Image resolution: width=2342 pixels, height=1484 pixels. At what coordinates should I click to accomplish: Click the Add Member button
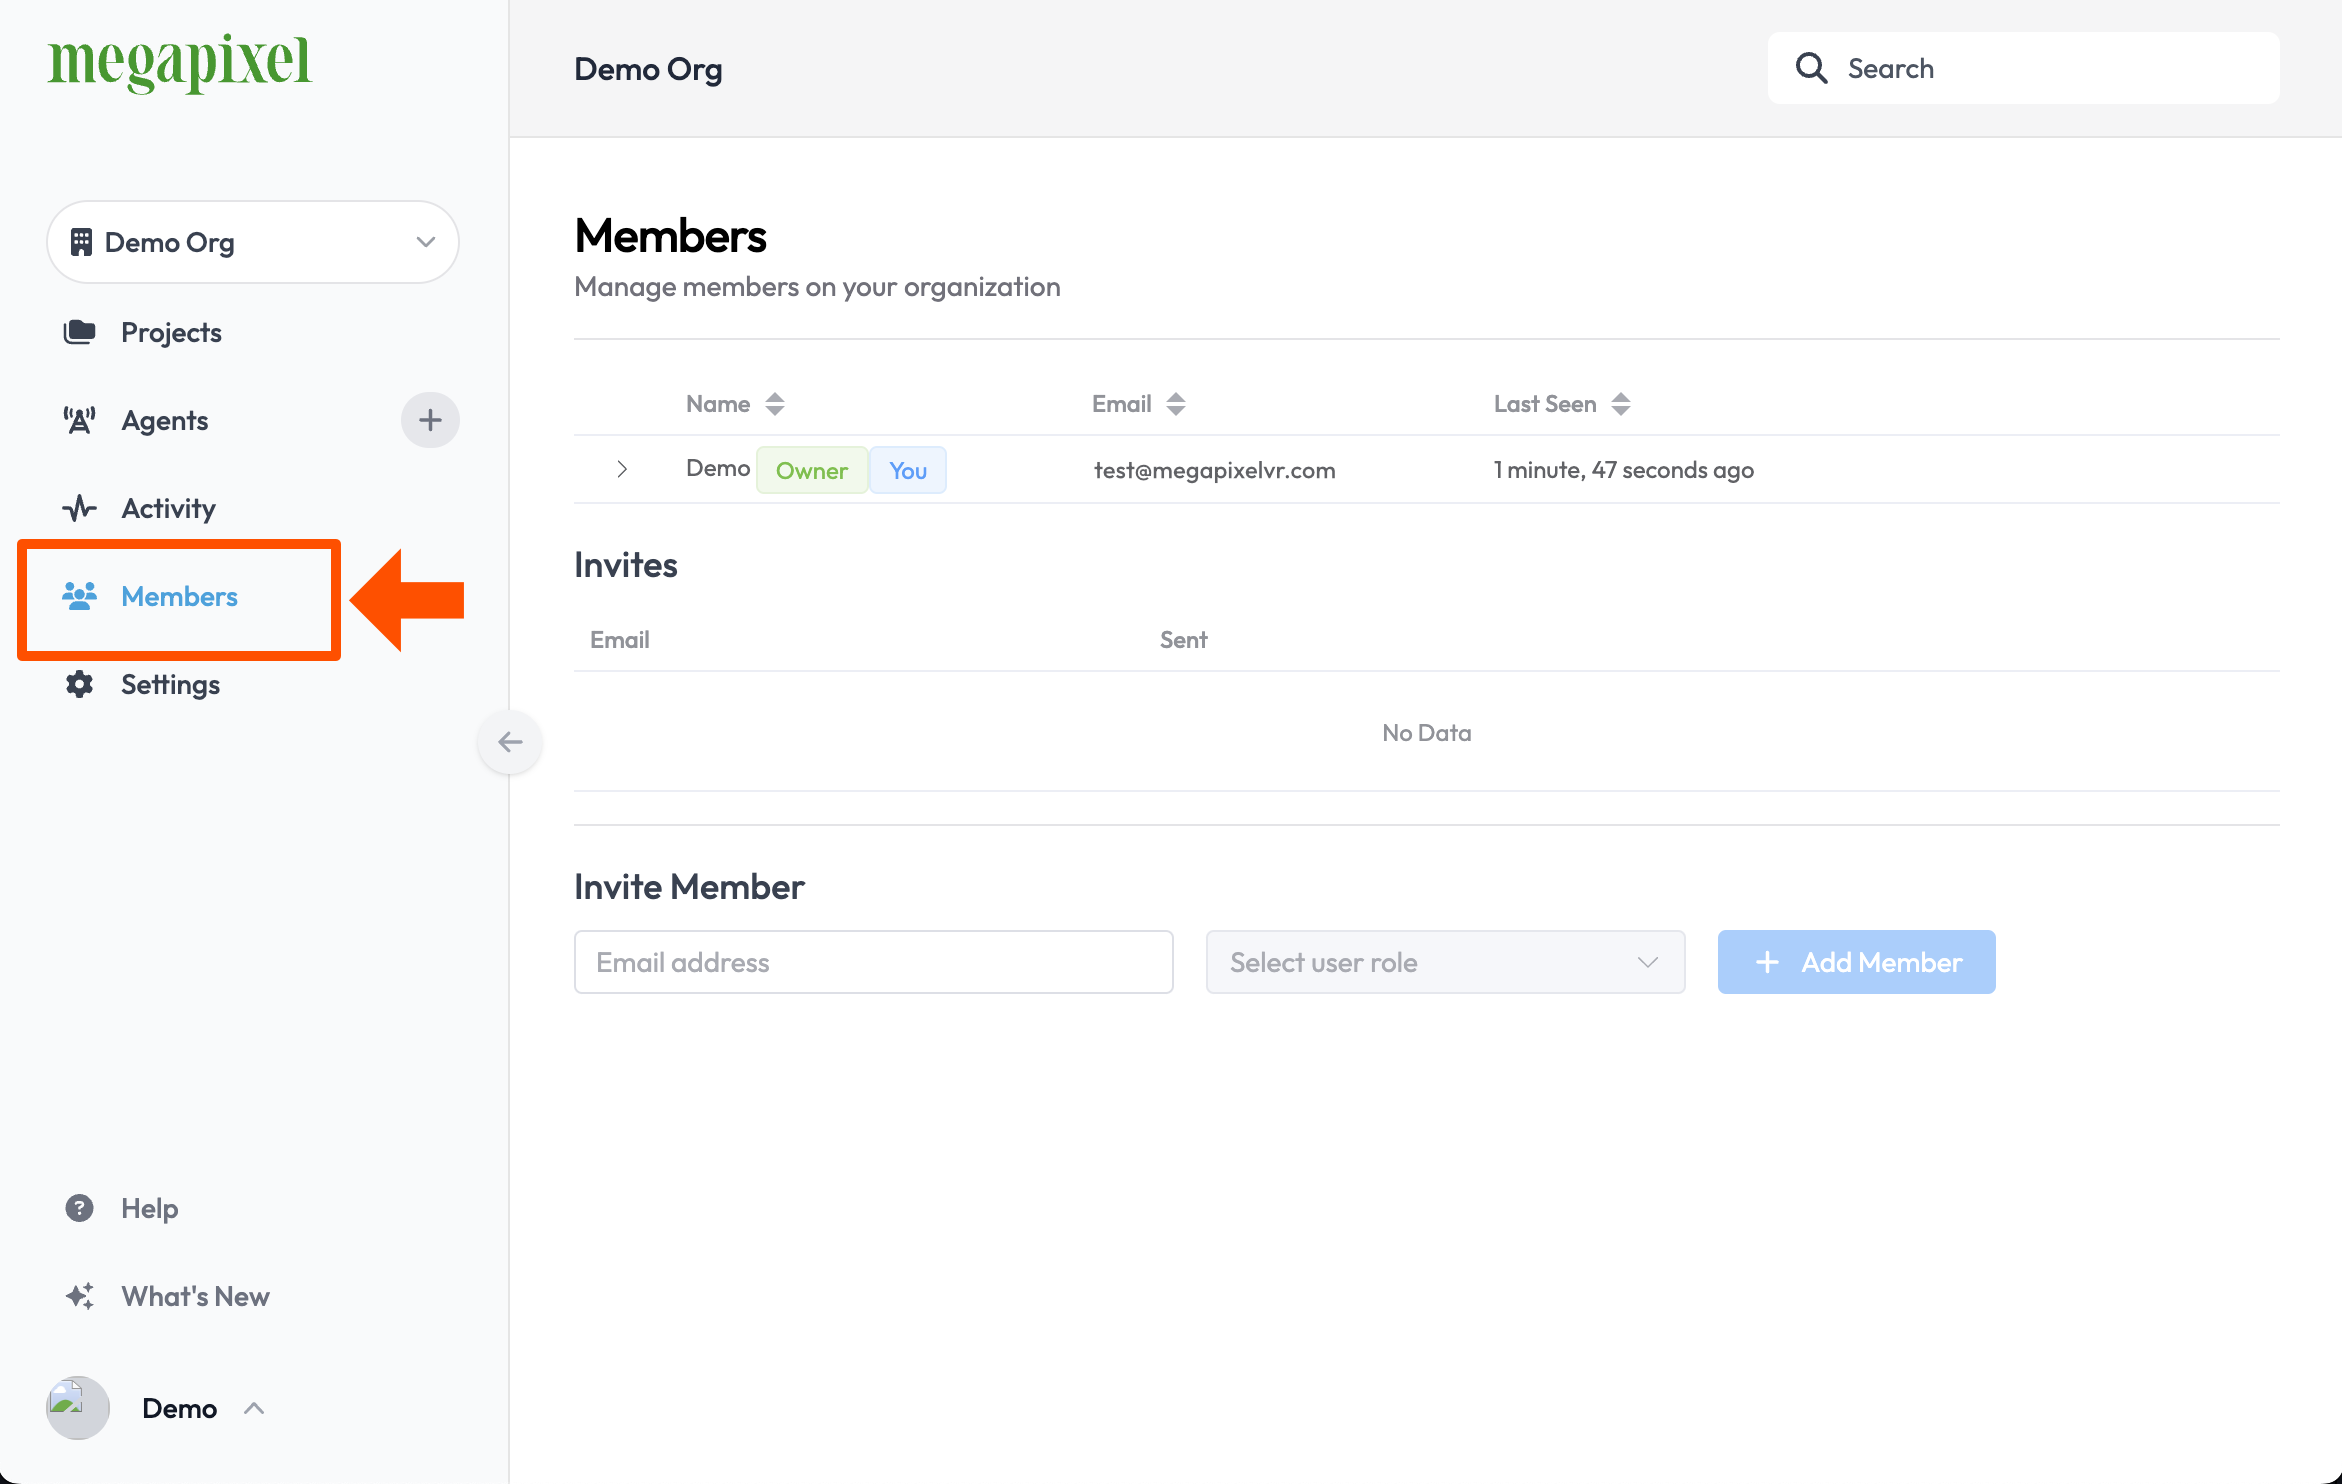(1856, 961)
